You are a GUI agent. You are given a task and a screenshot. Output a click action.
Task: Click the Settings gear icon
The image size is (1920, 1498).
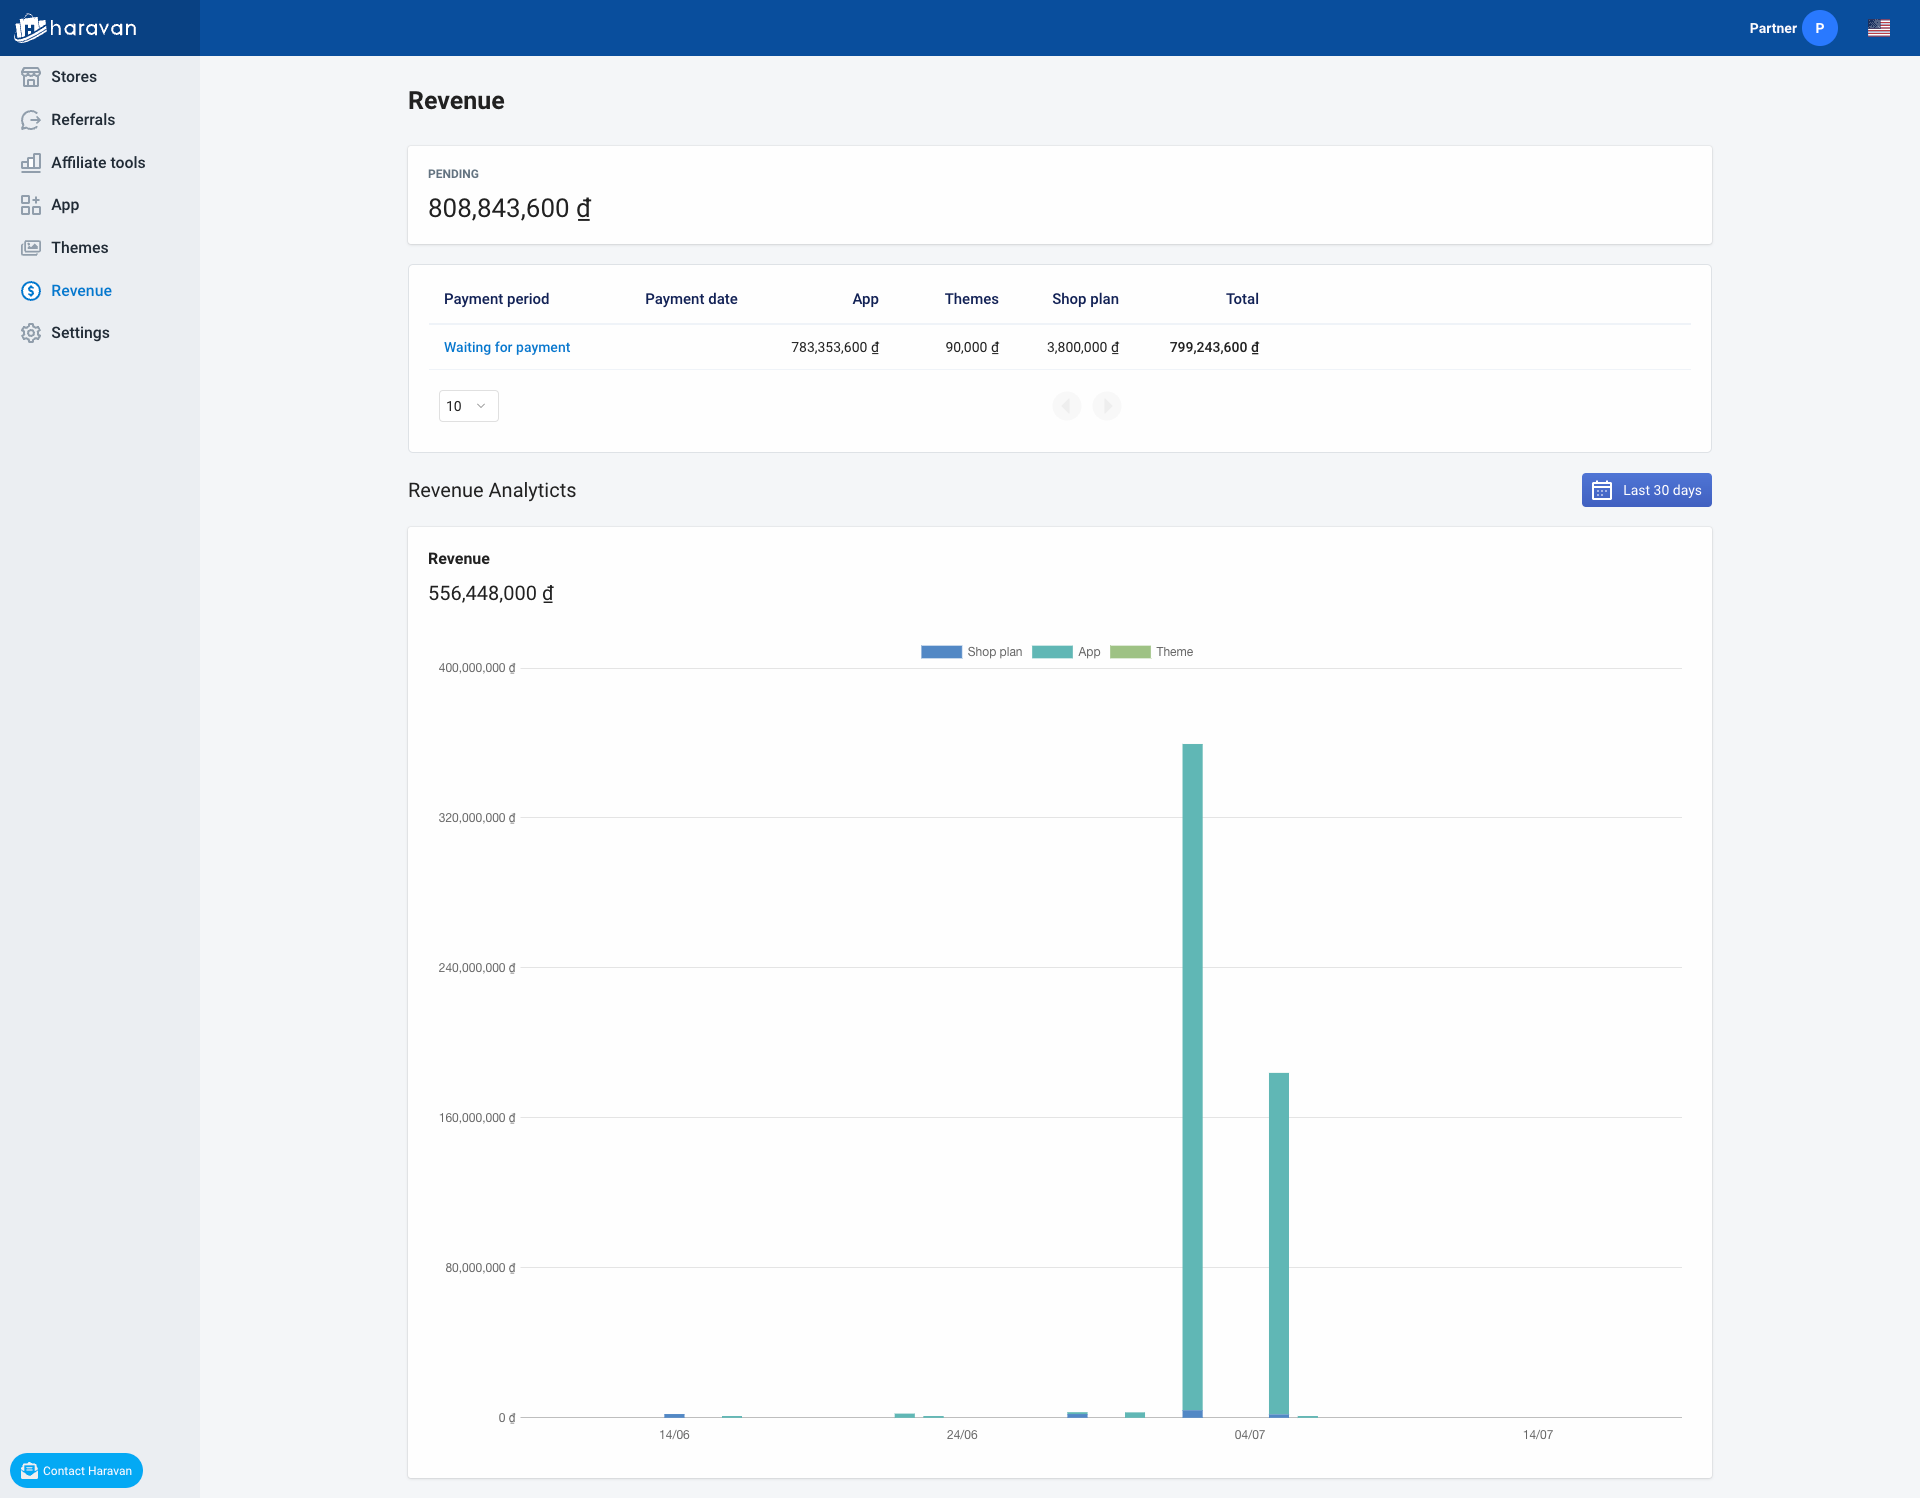[x=31, y=333]
